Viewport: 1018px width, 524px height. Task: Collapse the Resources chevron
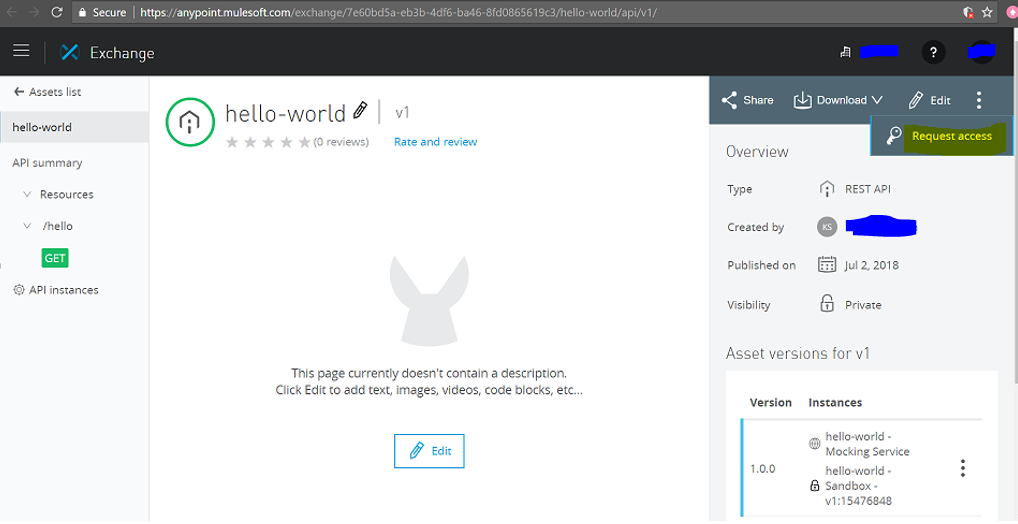pos(27,194)
